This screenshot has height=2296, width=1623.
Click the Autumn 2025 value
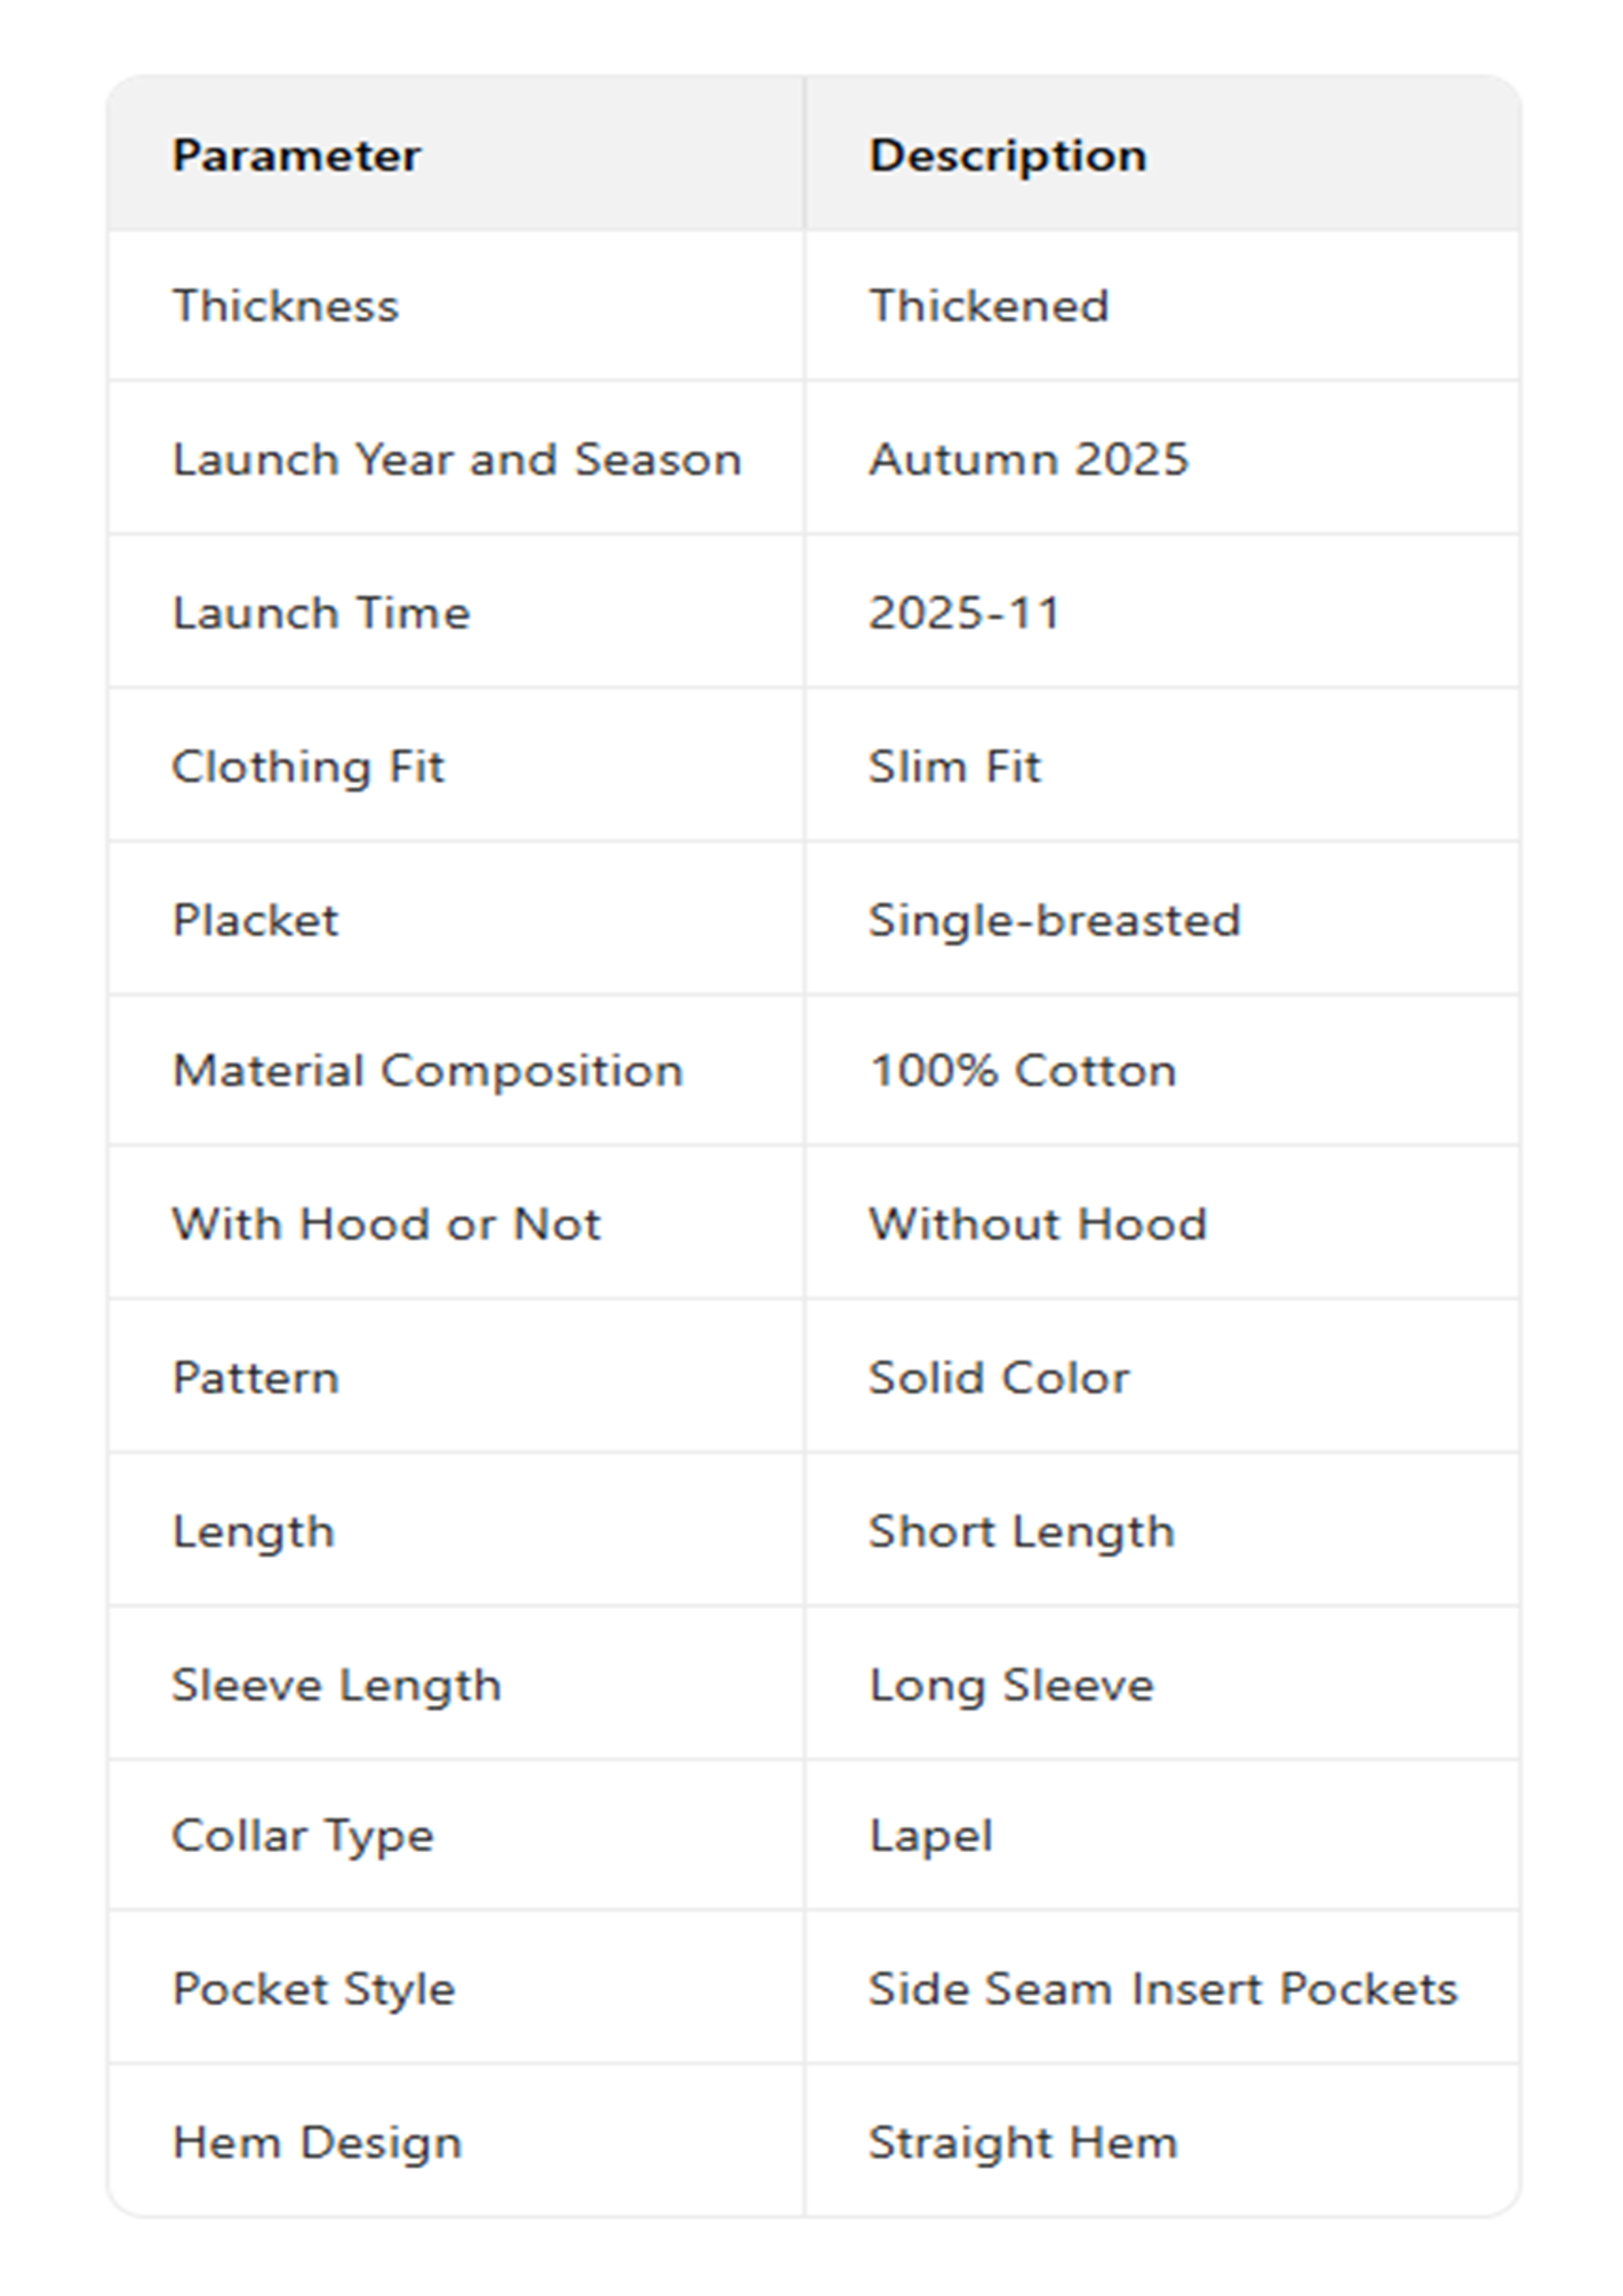pos(1028,460)
